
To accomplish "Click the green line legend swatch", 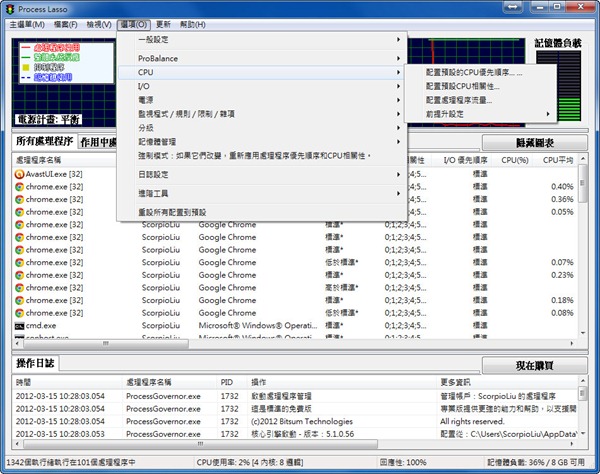I will tap(26, 57).
